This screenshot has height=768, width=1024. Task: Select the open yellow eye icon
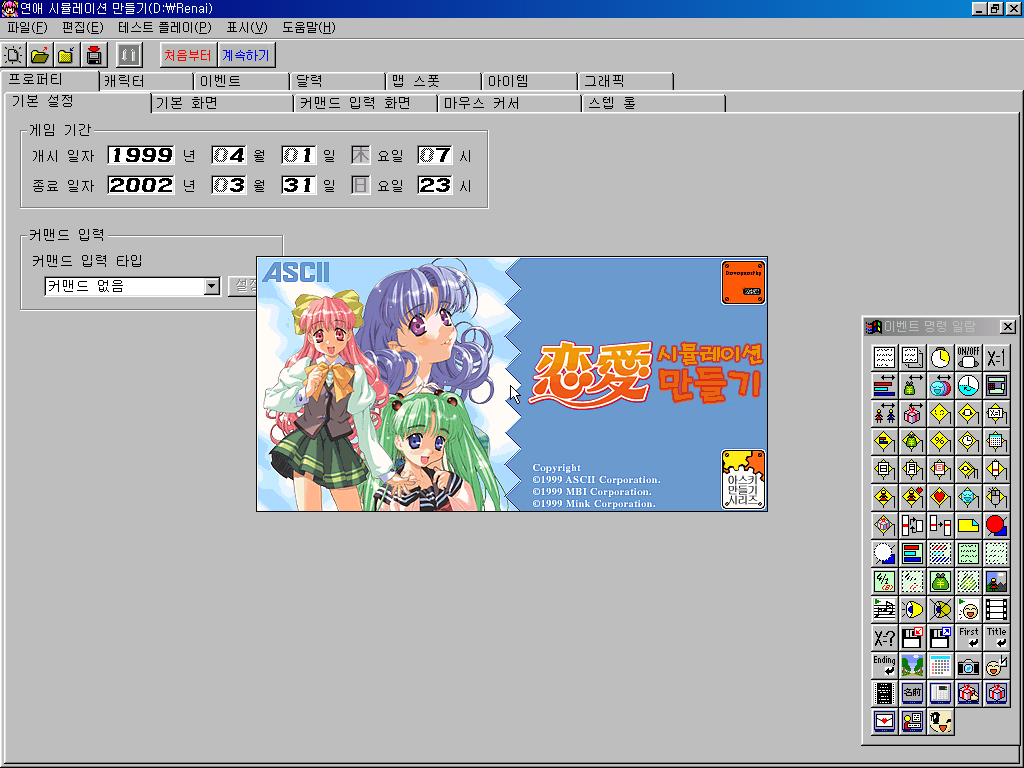[x=912, y=609]
